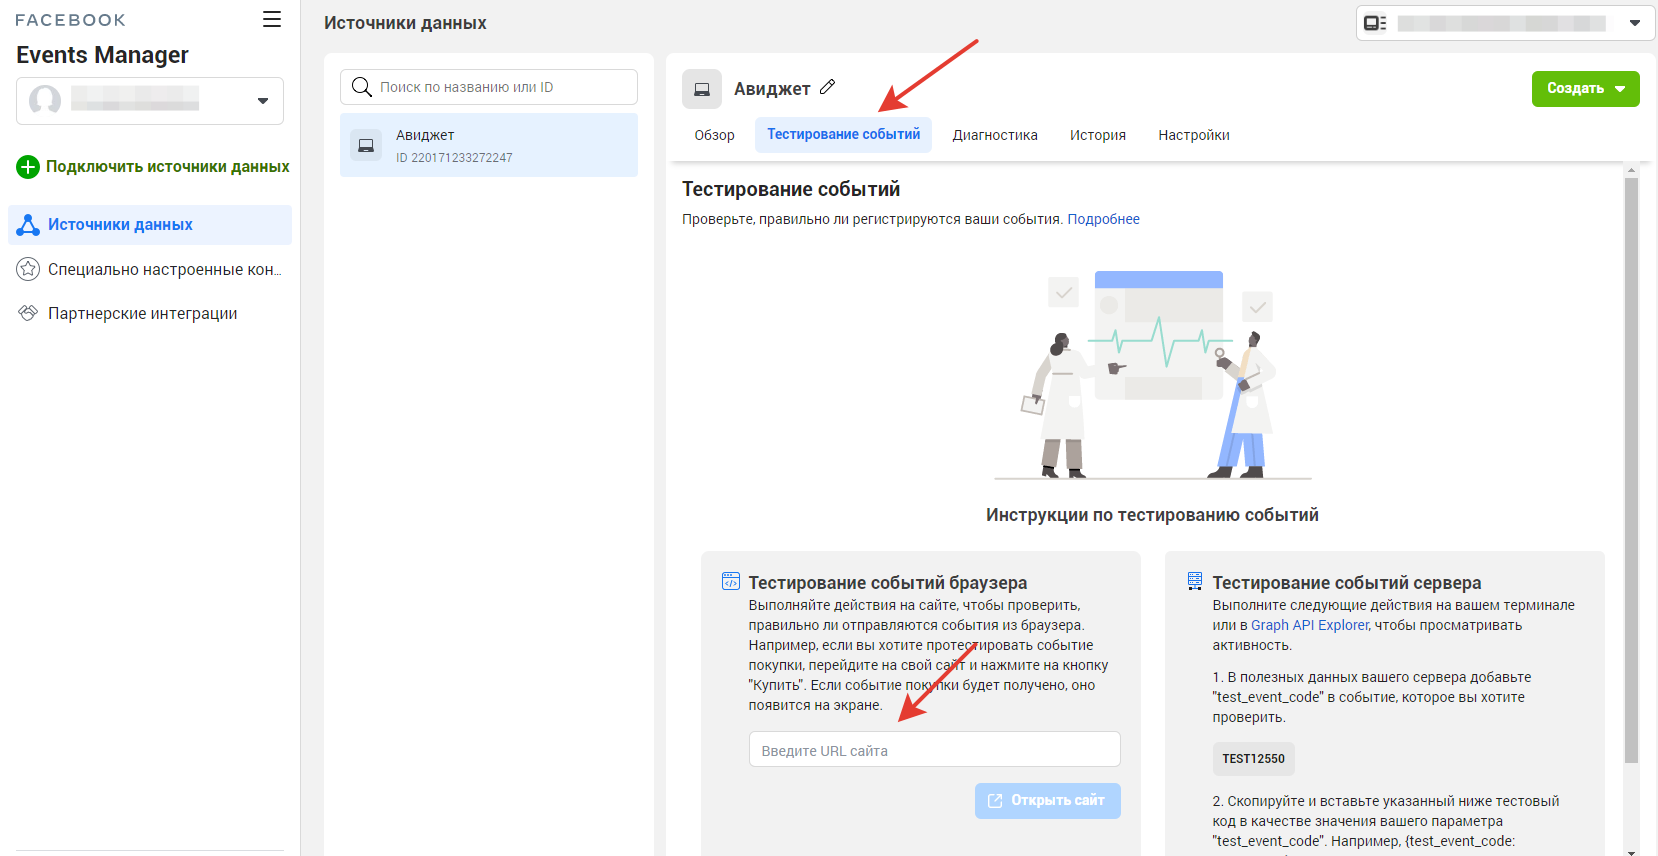This screenshot has height=856, width=1658.
Task: Click the business account icon at top right
Action: pos(1376,23)
